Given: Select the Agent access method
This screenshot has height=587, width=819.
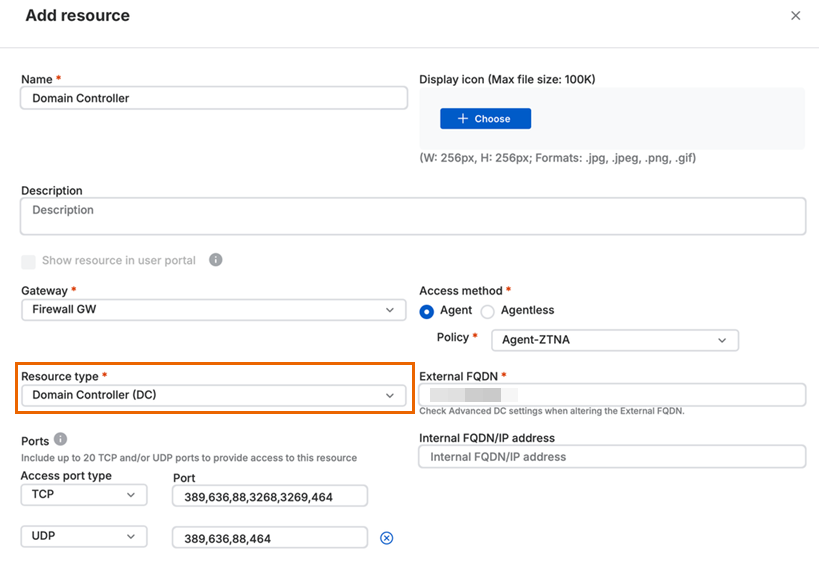Looking at the screenshot, I should tap(428, 311).
